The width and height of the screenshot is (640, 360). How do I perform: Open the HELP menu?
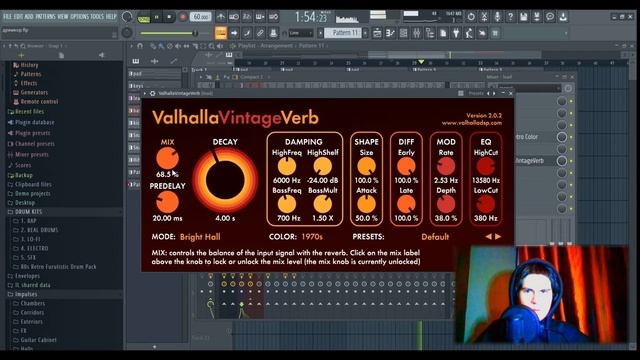pyautogui.click(x=111, y=16)
